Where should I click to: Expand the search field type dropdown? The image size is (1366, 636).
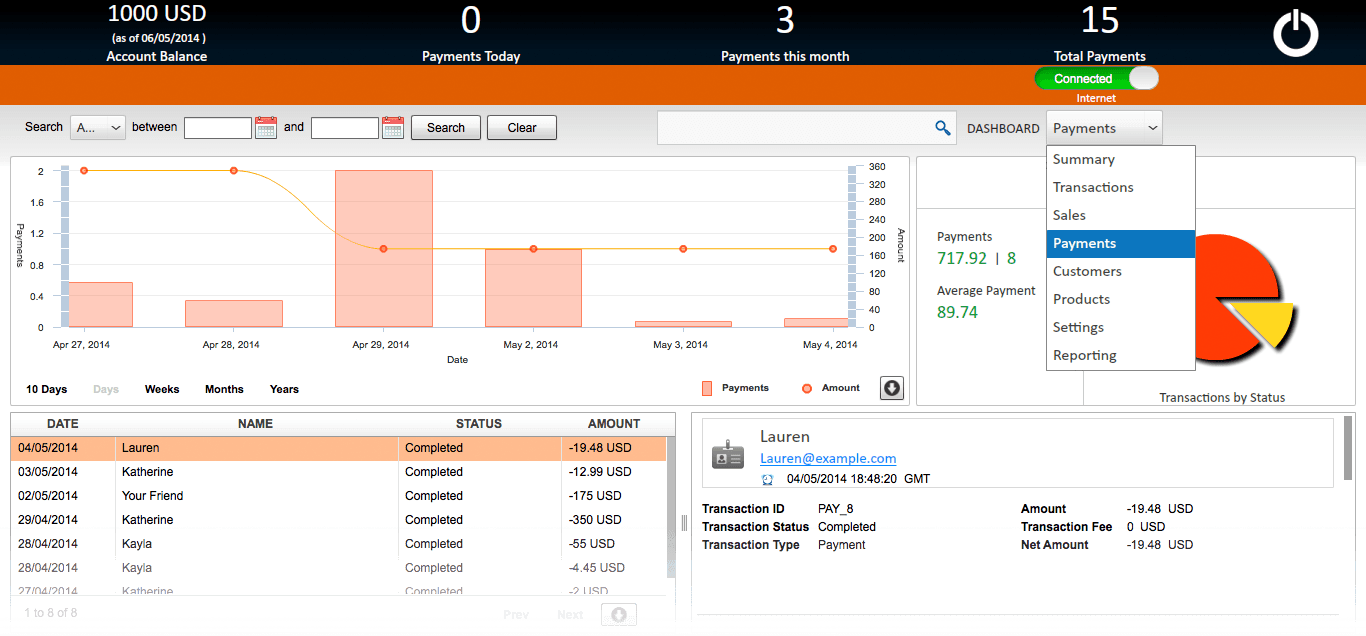(98, 127)
